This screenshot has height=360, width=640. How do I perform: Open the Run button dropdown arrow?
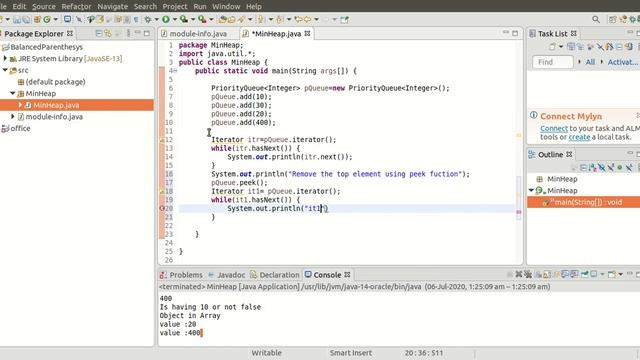(x=174, y=20)
